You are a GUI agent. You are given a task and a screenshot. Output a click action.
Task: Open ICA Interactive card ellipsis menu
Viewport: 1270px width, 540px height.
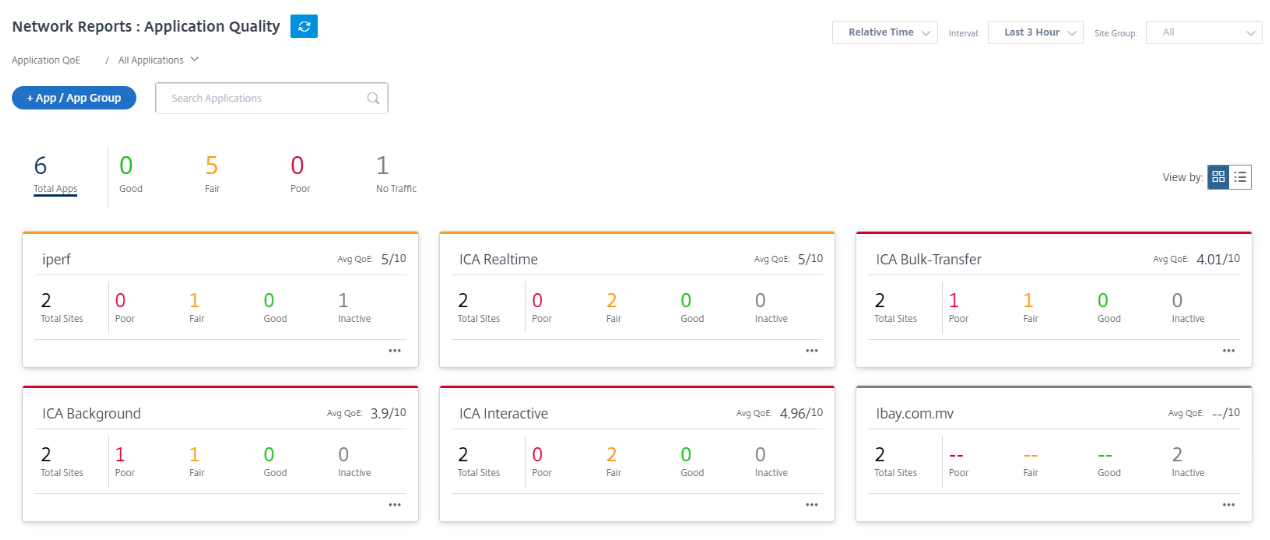click(812, 505)
